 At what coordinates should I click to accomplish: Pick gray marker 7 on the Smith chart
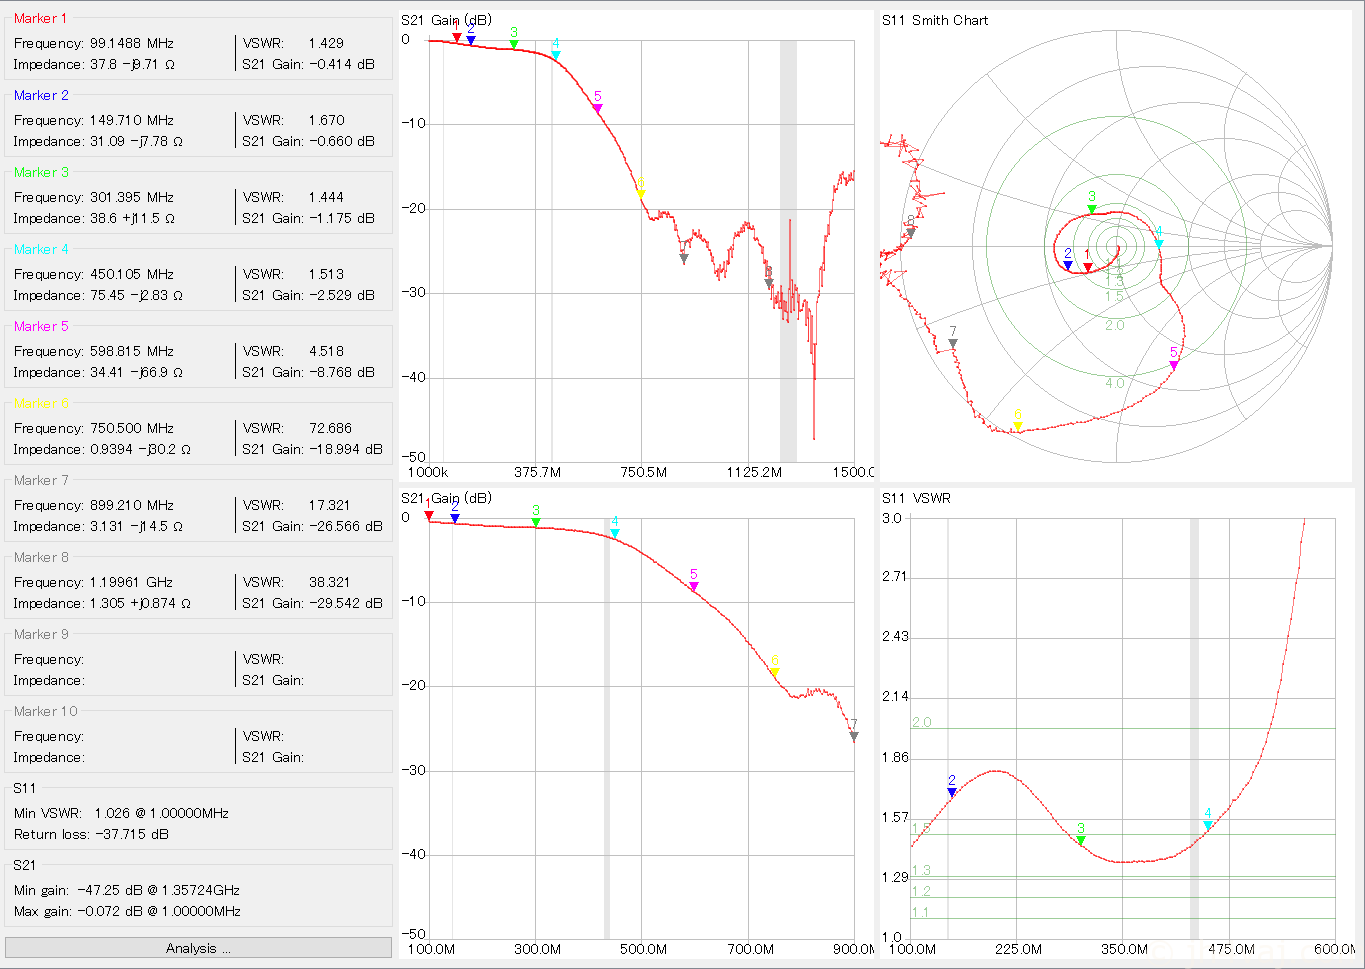[x=953, y=343]
